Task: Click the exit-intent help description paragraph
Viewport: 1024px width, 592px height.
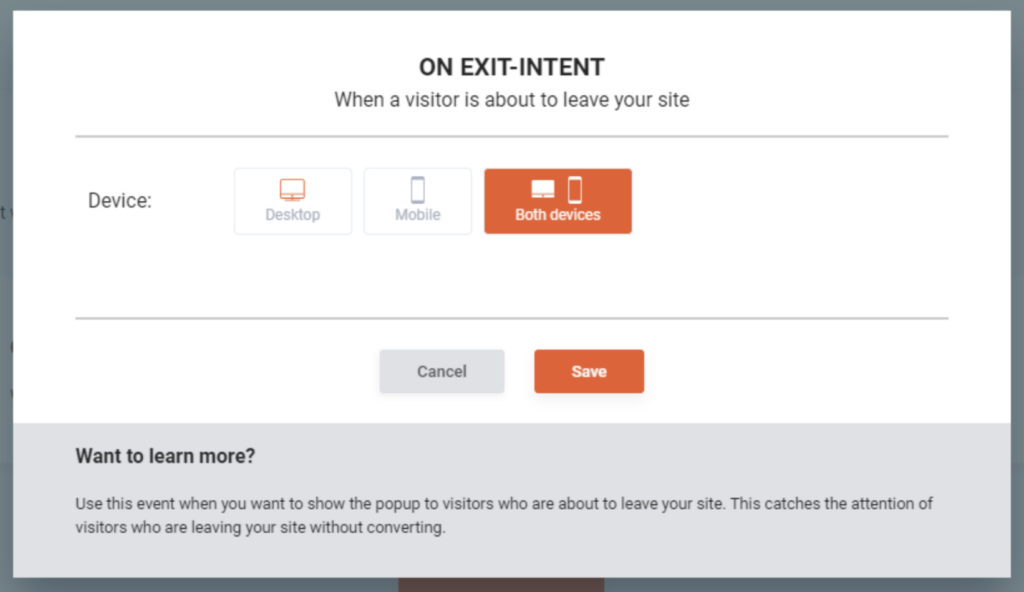Action: [504, 515]
